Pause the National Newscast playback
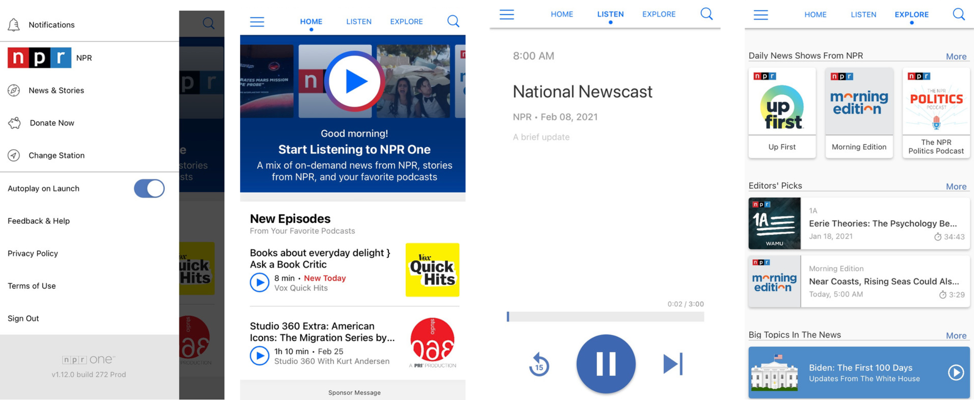974x400 pixels. (606, 364)
